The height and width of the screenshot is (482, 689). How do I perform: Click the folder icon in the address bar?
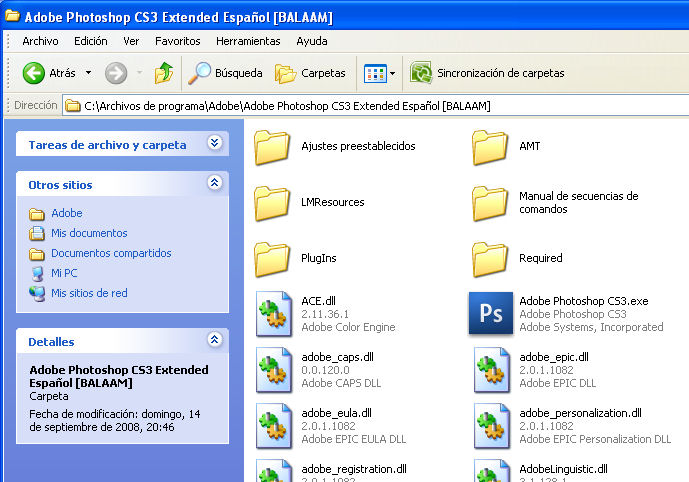pos(73,106)
